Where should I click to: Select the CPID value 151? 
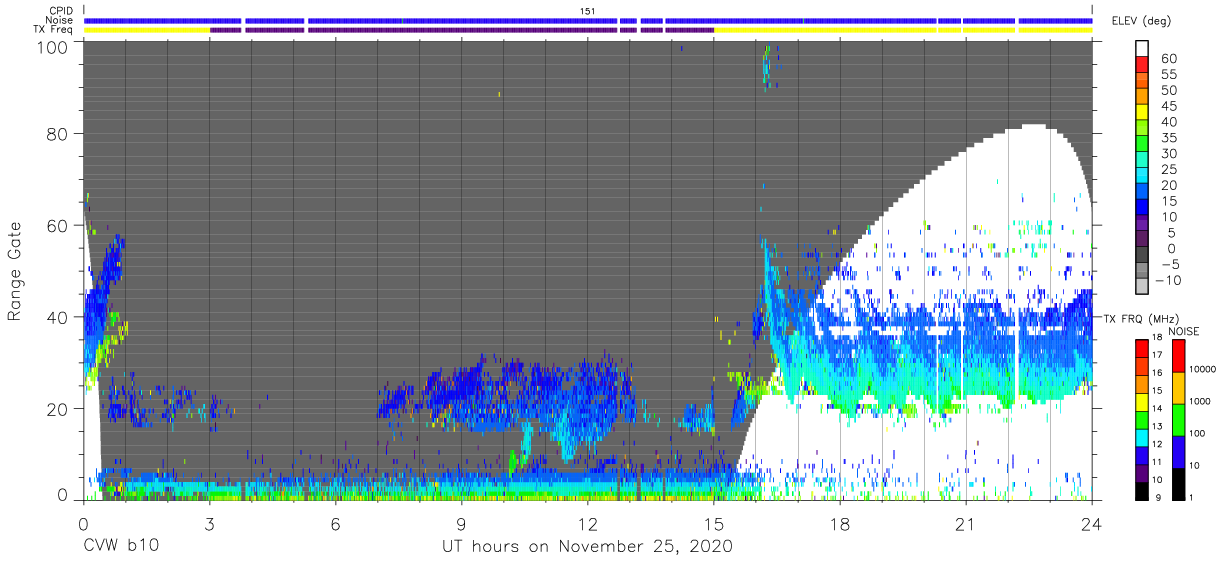pyautogui.click(x=588, y=11)
